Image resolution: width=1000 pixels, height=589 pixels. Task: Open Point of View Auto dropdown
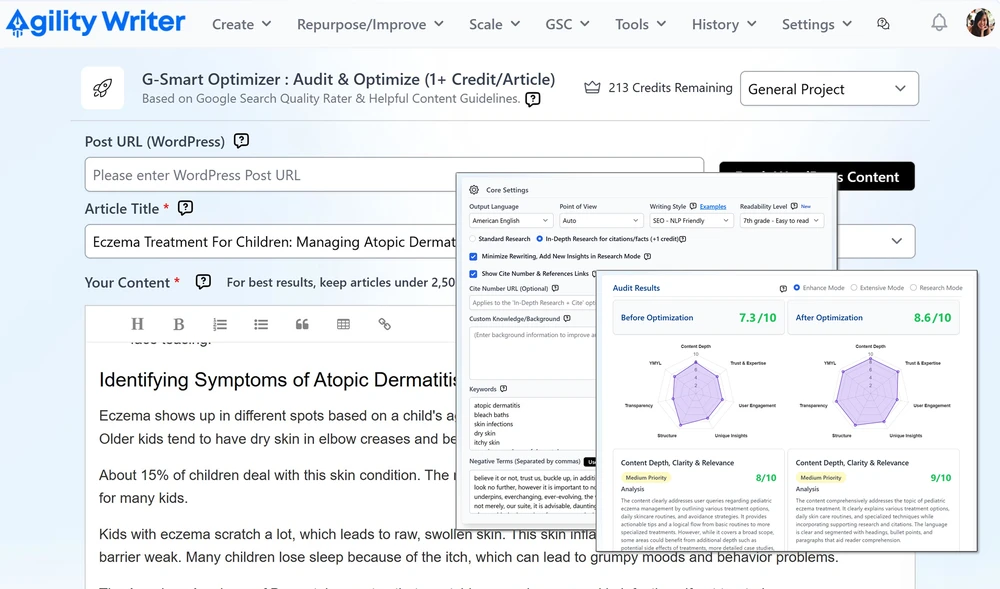(x=600, y=221)
